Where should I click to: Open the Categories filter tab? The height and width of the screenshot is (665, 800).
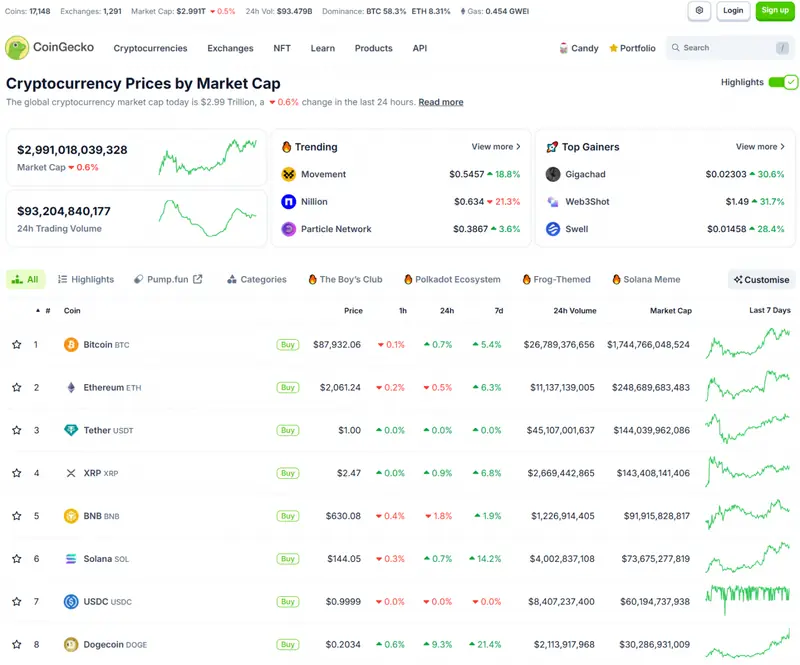pos(257,279)
